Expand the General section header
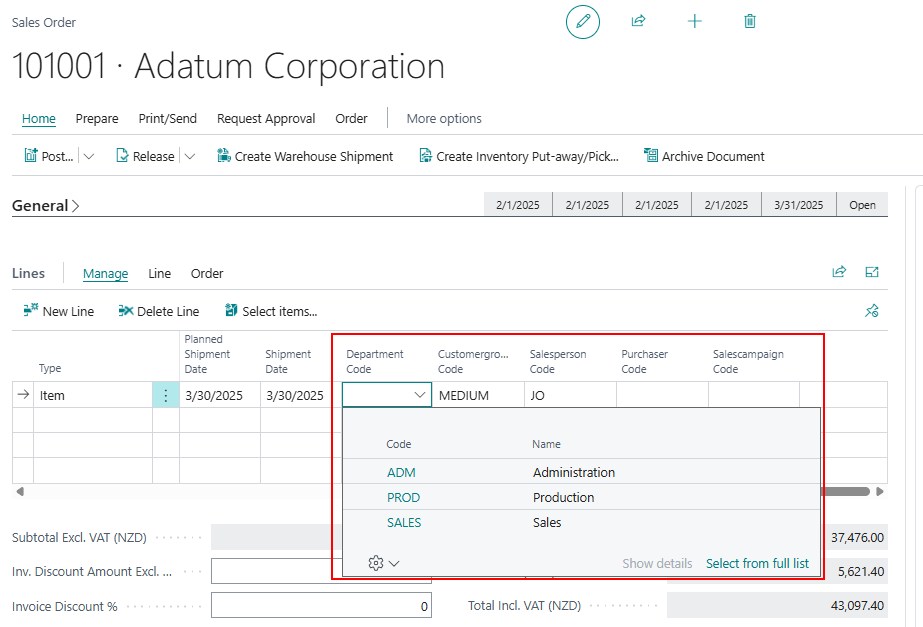 click(46, 206)
